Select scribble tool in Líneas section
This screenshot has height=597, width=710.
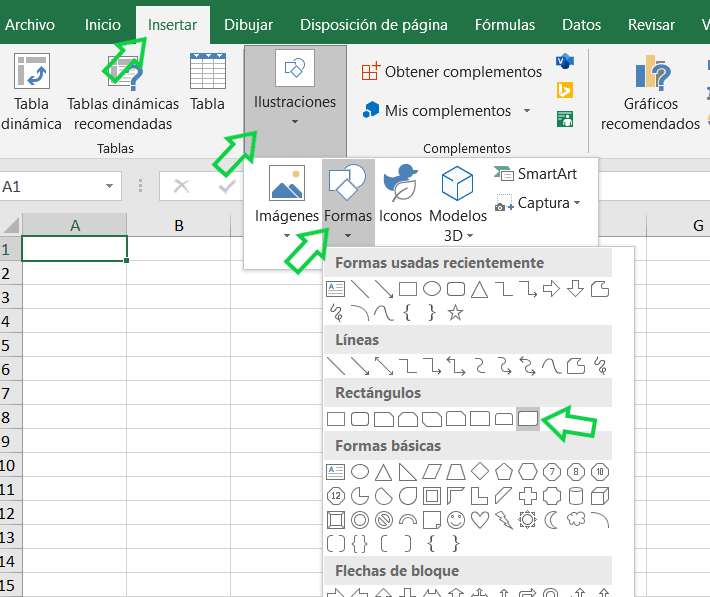click(x=600, y=366)
